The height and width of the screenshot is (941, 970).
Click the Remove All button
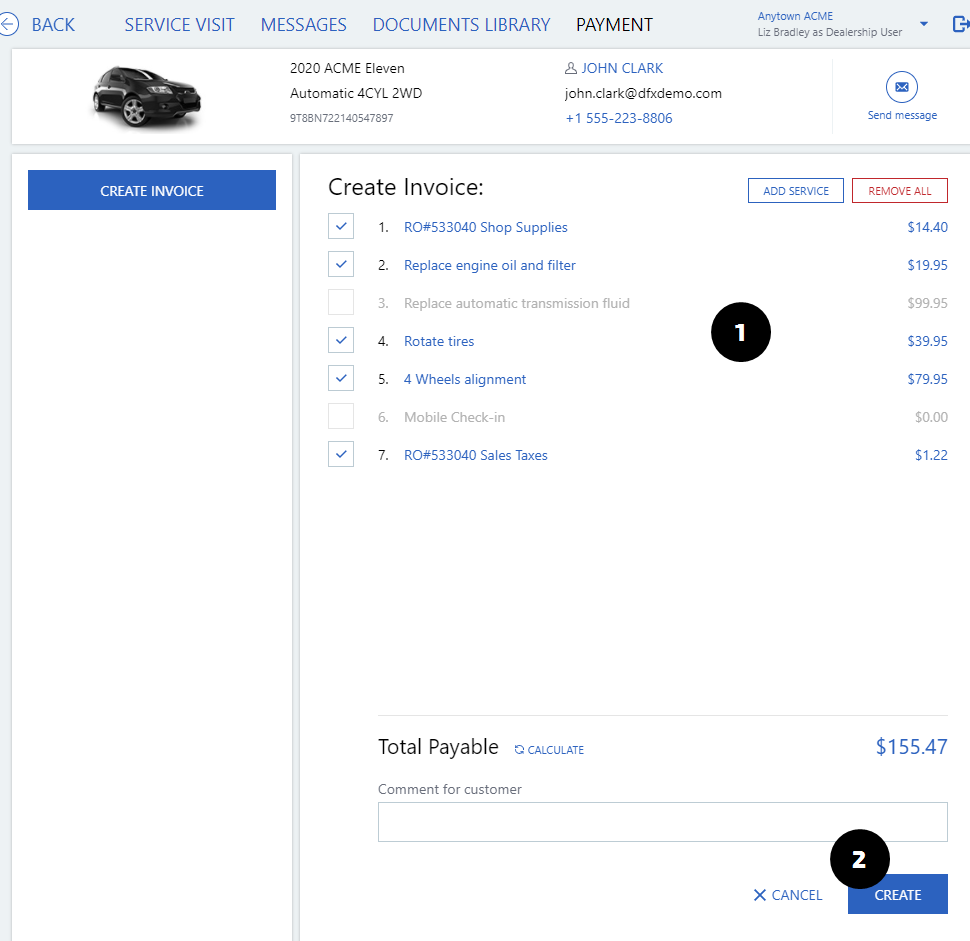pos(899,191)
